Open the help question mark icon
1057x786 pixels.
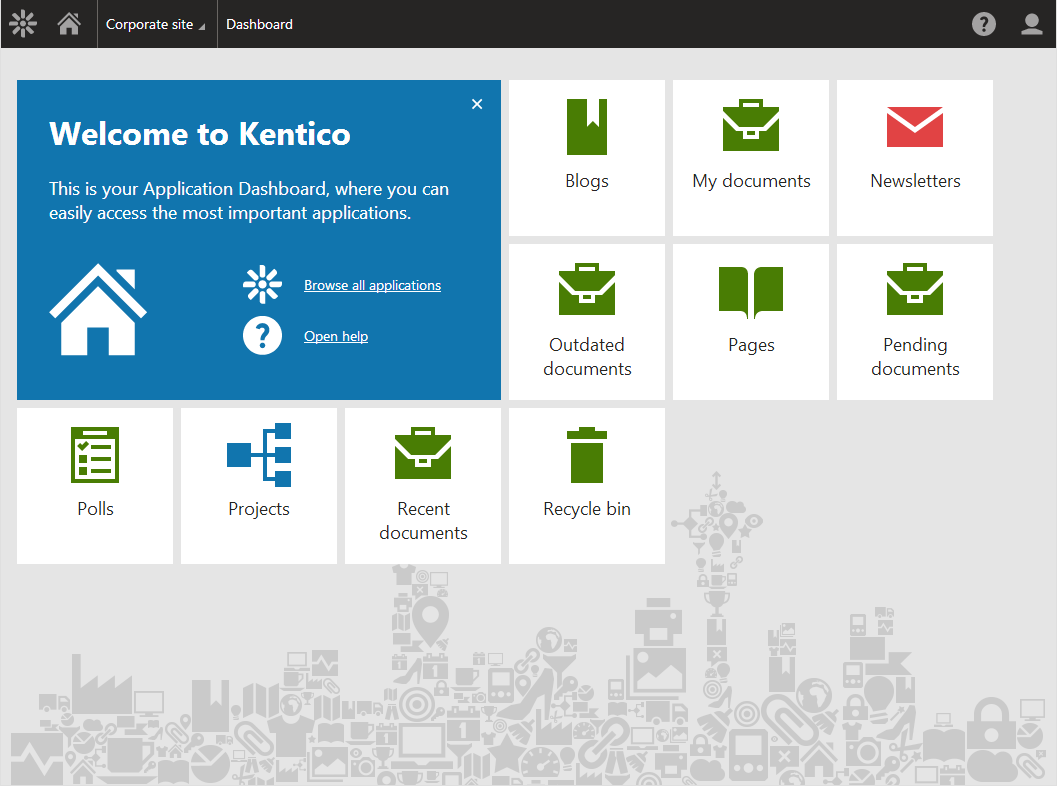[x=984, y=24]
